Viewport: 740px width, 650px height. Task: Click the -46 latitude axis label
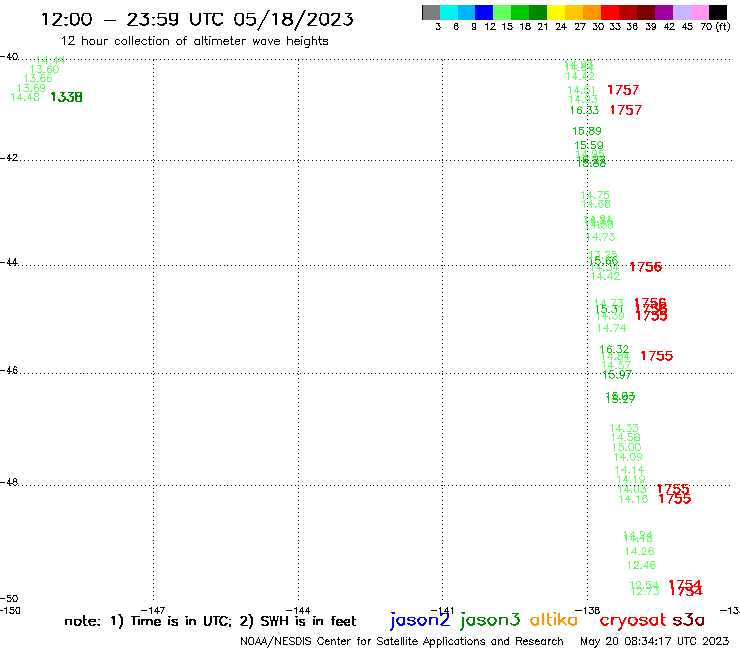click(x=9, y=371)
